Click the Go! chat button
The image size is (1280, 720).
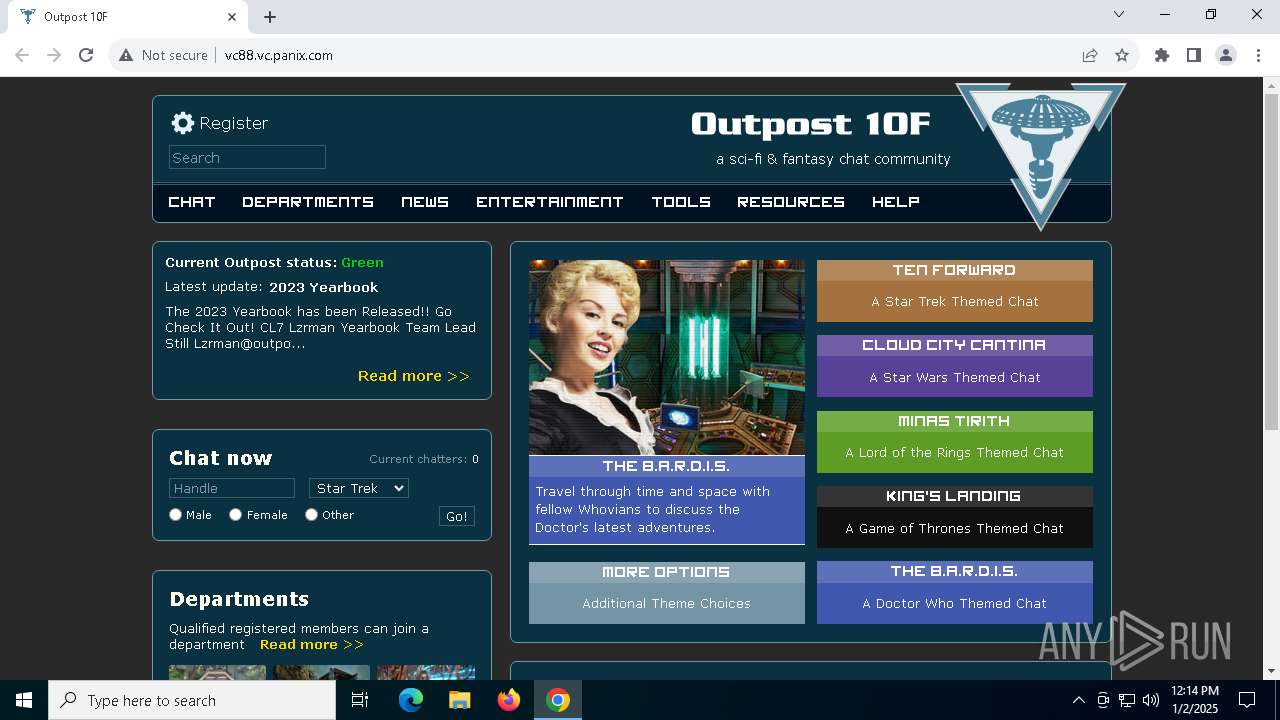pos(457,516)
